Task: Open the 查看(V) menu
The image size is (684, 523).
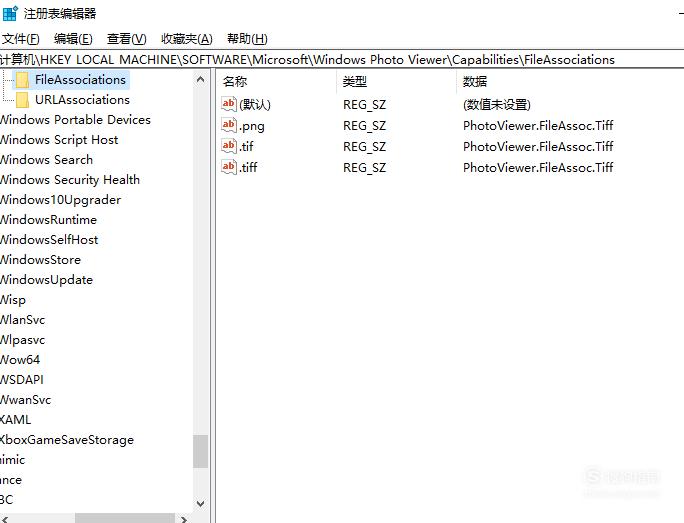Action: (127, 39)
